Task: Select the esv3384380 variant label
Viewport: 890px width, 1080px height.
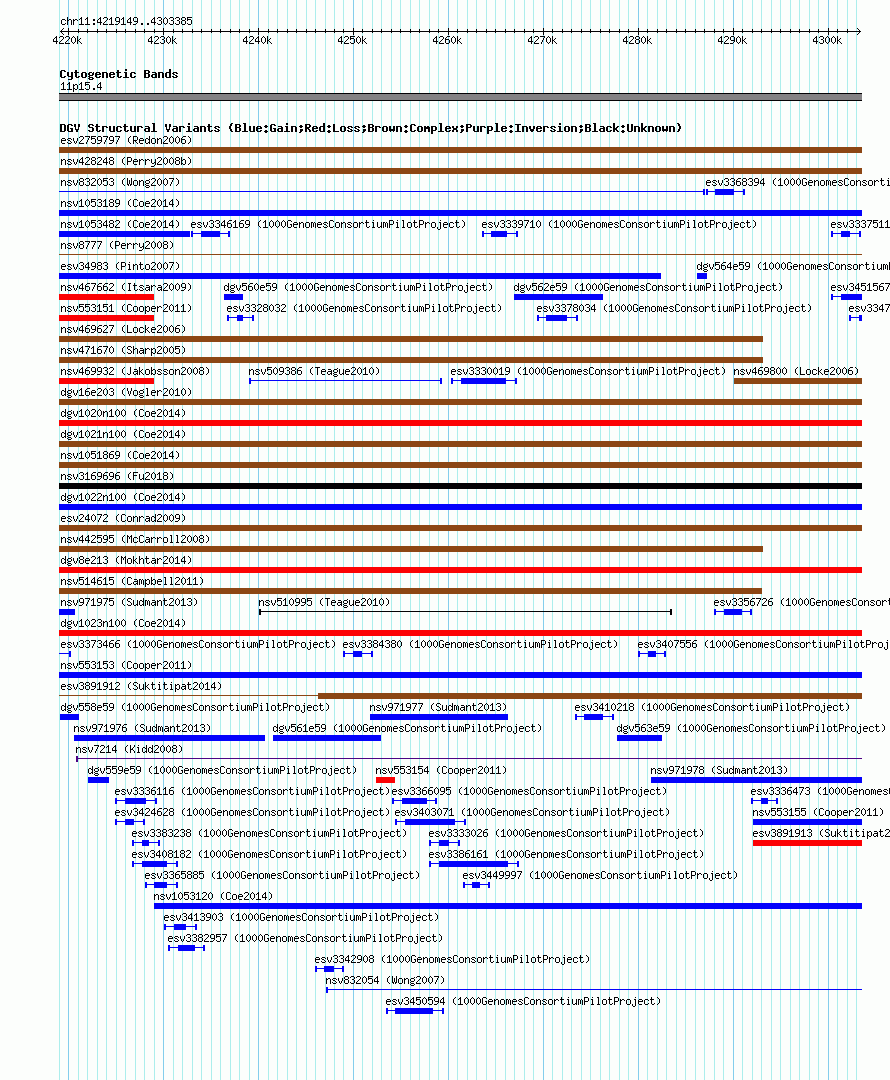Action: 480,645
